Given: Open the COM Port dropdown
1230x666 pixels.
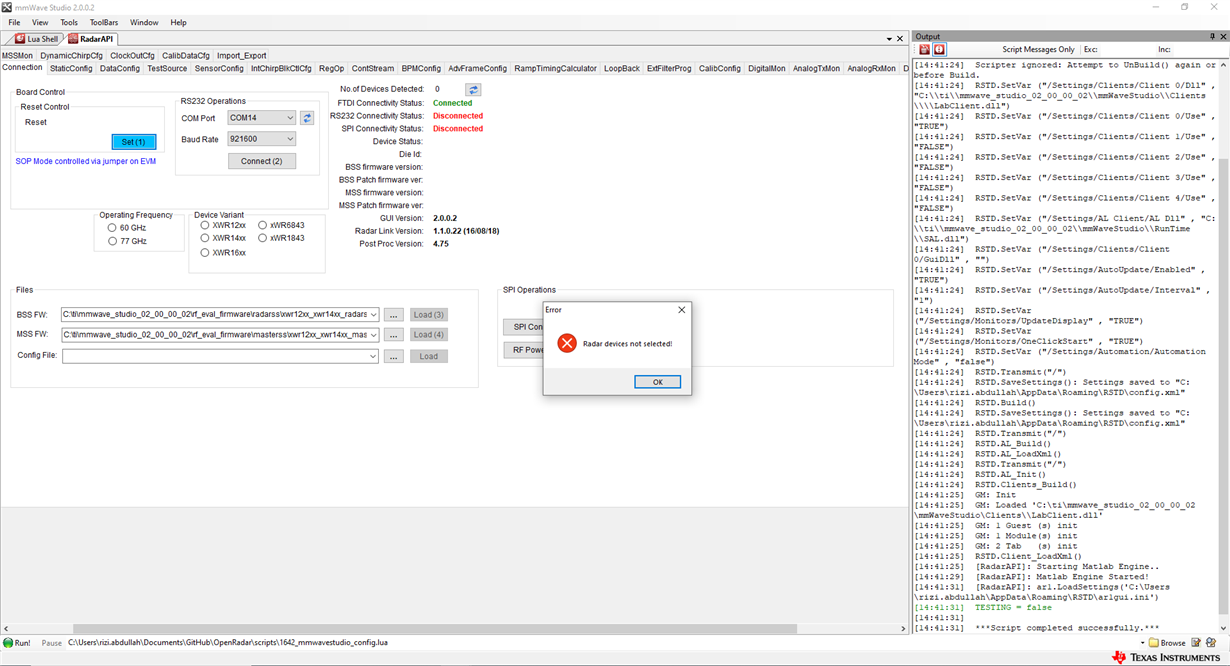Looking at the screenshot, I should point(289,118).
